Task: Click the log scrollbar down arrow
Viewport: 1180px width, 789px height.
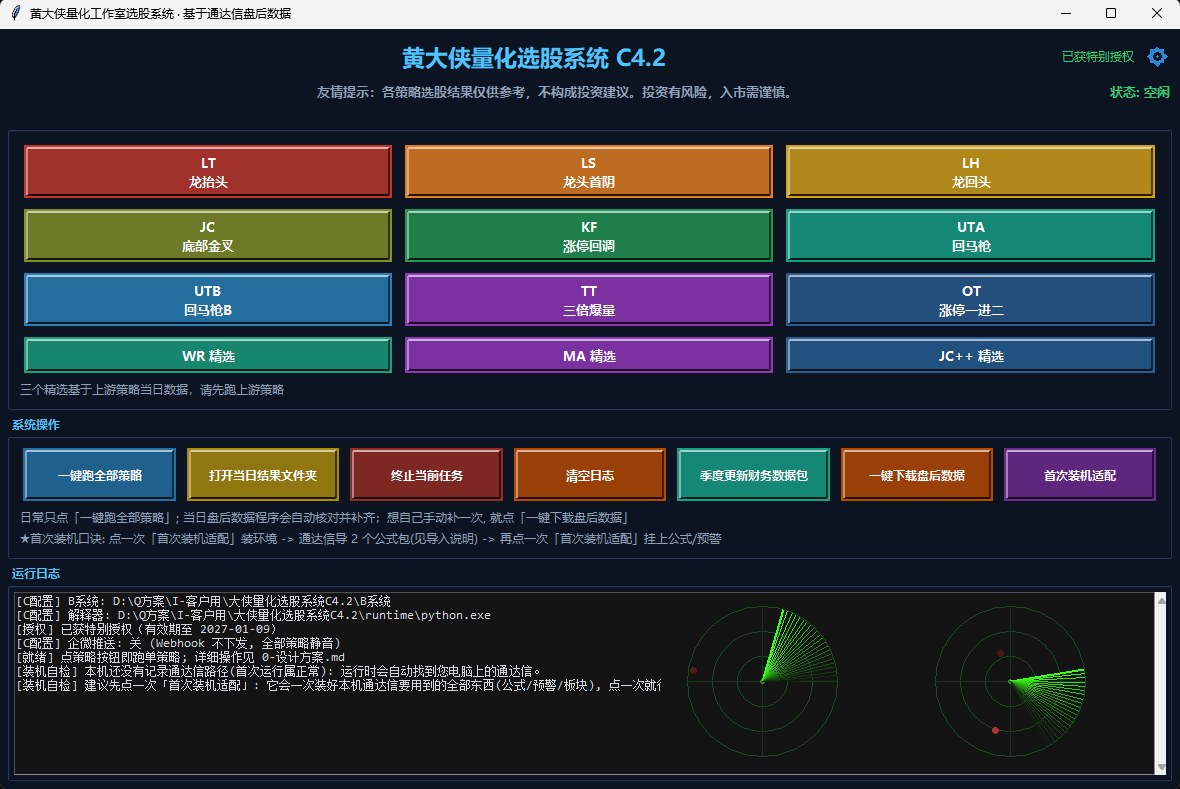Action: 1160,767
